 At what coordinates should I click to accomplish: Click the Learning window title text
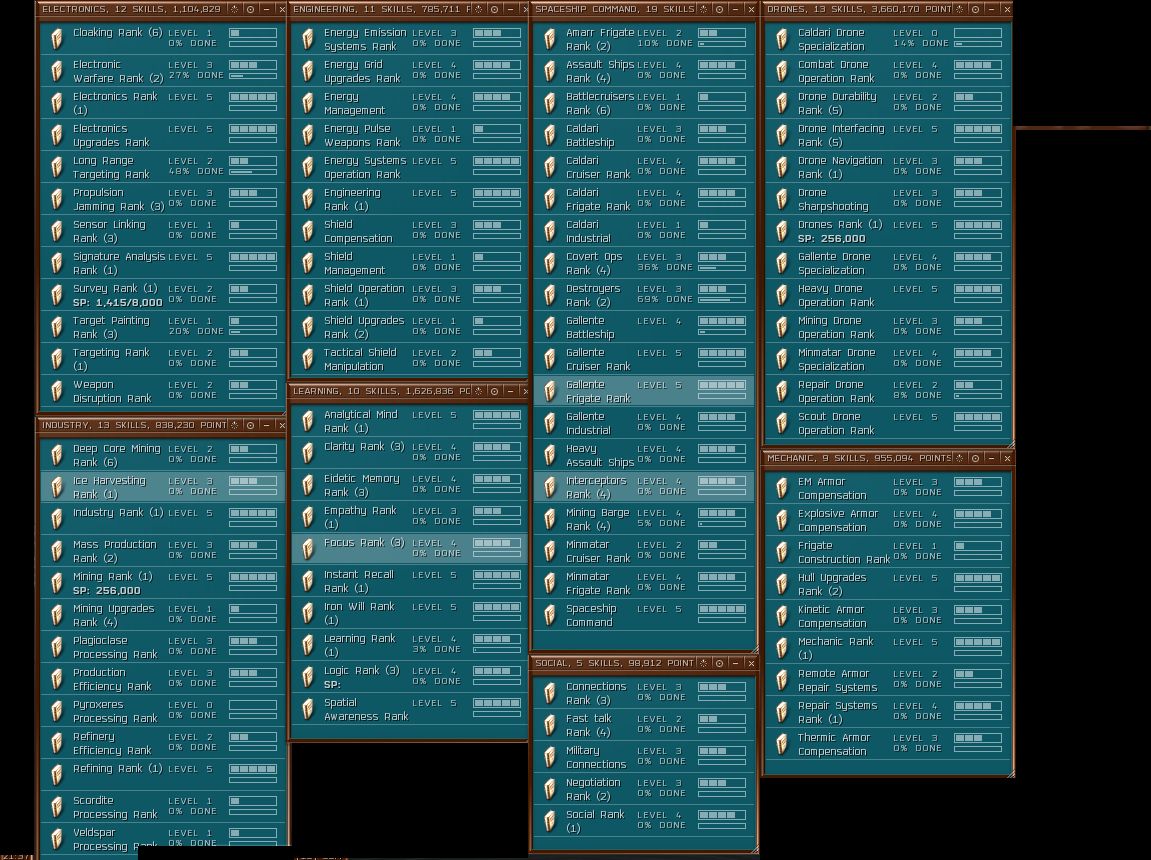click(x=382, y=391)
